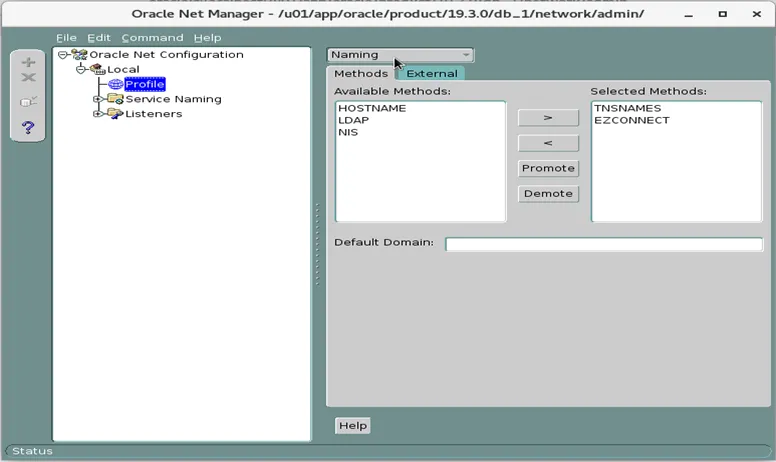
Task: Click the > move-right button
Action: (548, 118)
